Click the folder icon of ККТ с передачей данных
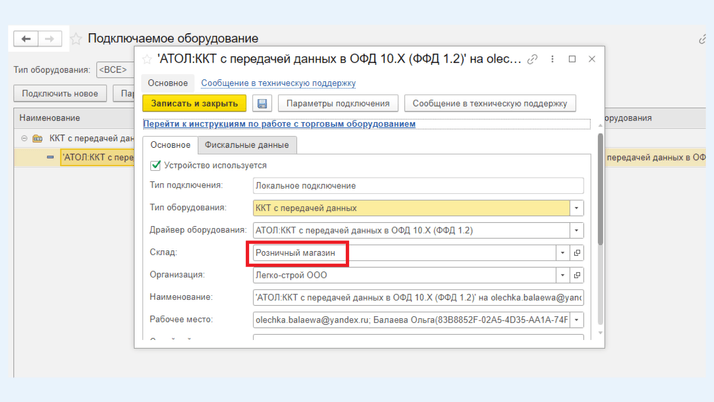 [38, 138]
